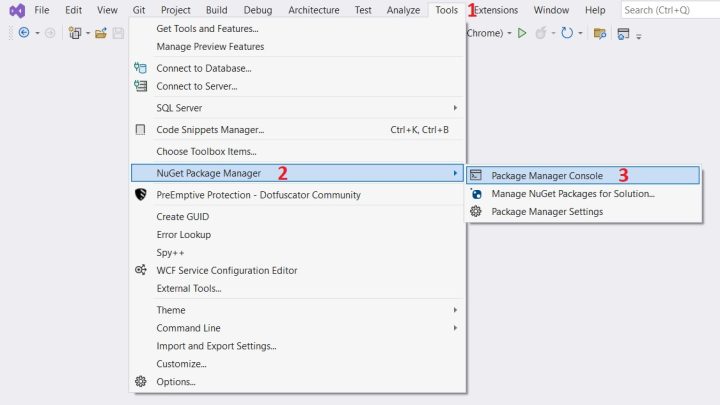Screen dimensions: 720x405
Task: Click the Package Manager Console icon
Action: [476, 175]
